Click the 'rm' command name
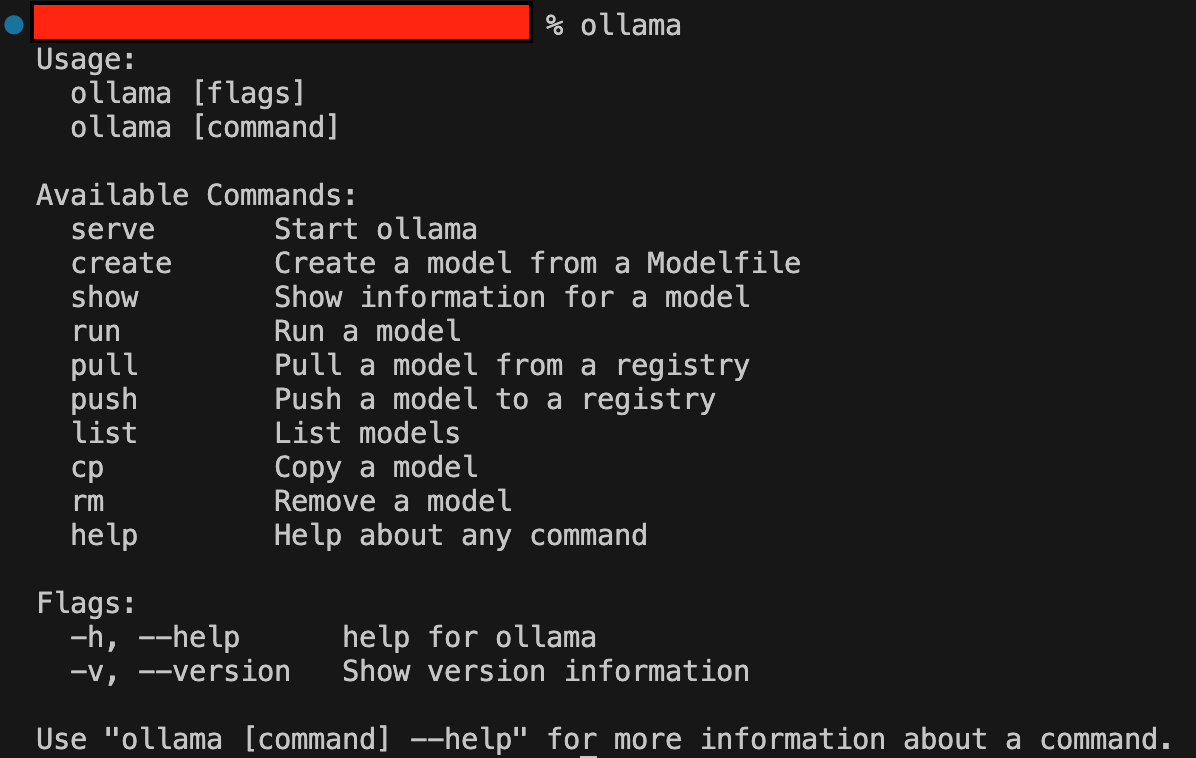The image size is (1196, 758). (87, 502)
